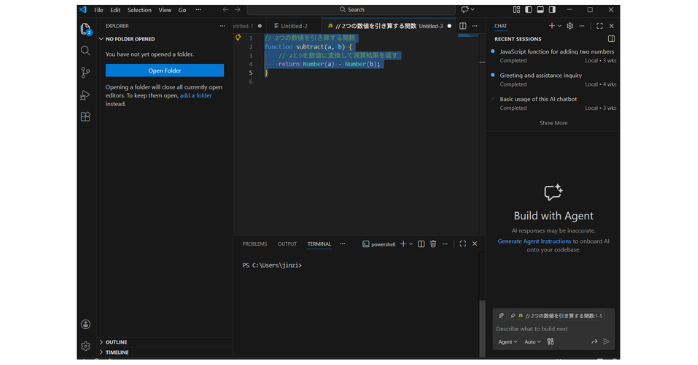Collapse the No Folder Opened section
This screenshot has height=365, width=698.
pyautogui.click(x=165, y=39)
